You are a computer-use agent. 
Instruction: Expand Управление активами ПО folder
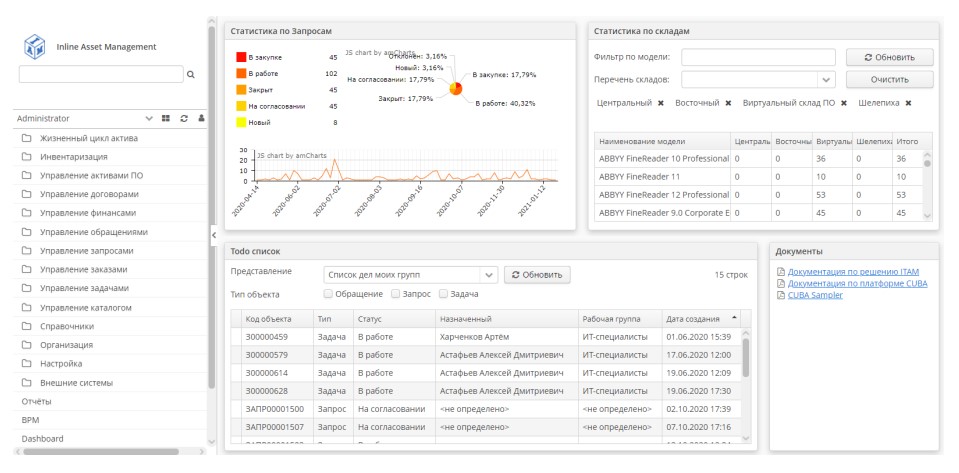click(x=109, y=176)
